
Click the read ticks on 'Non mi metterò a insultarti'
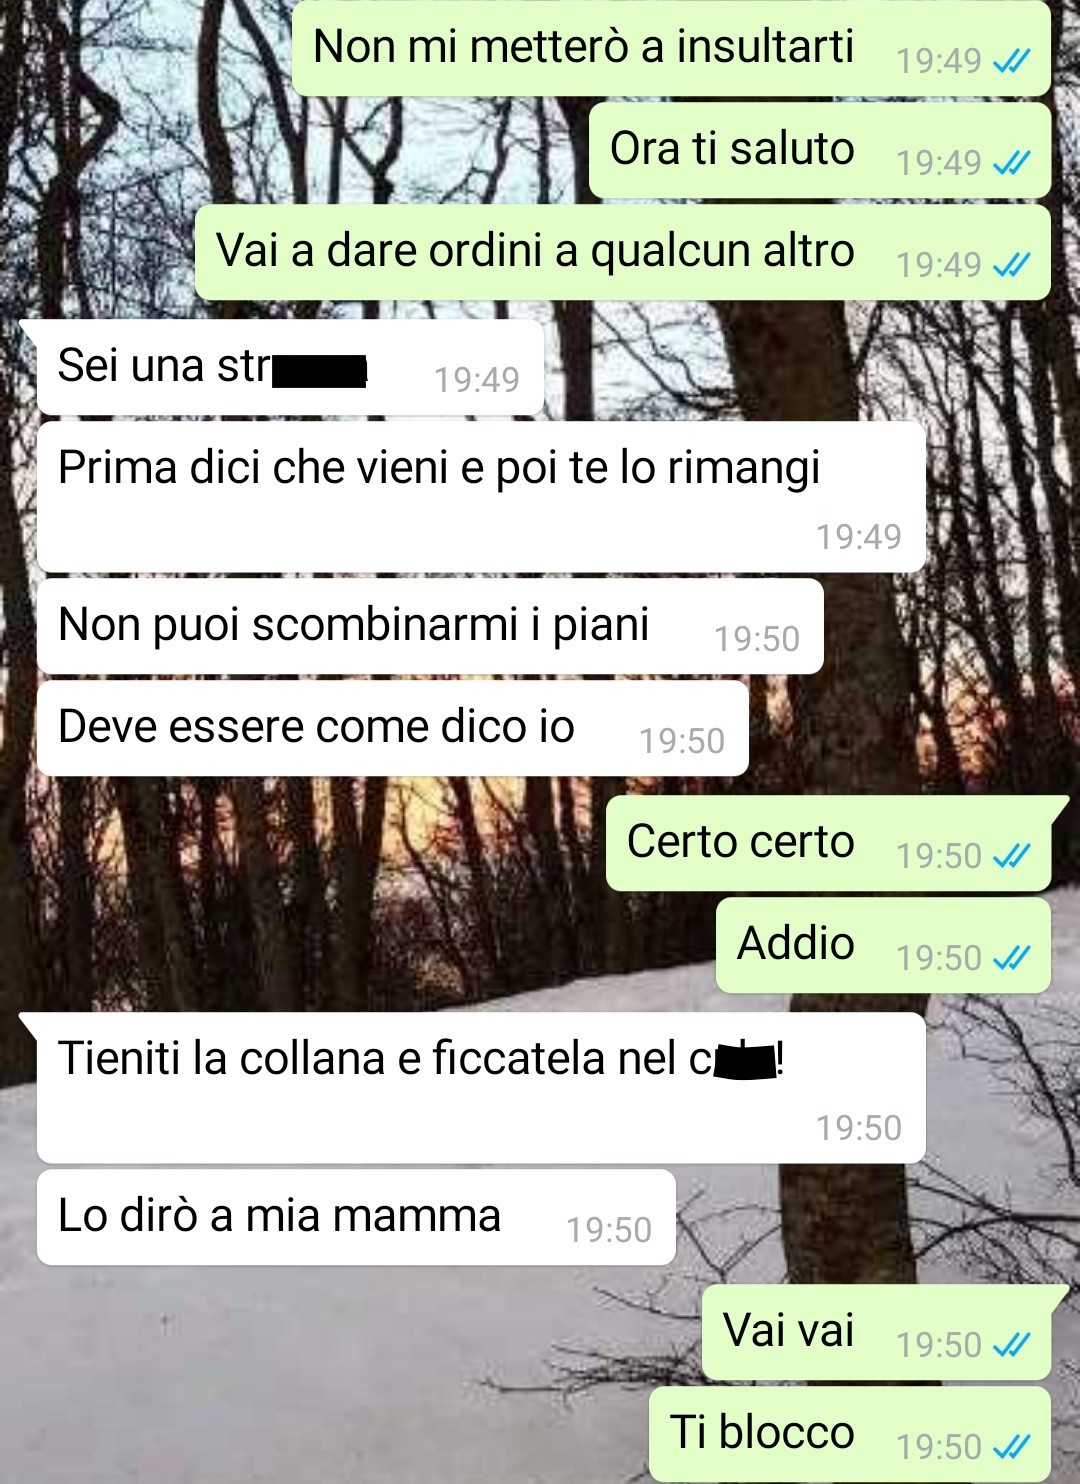pos(1011,61)
